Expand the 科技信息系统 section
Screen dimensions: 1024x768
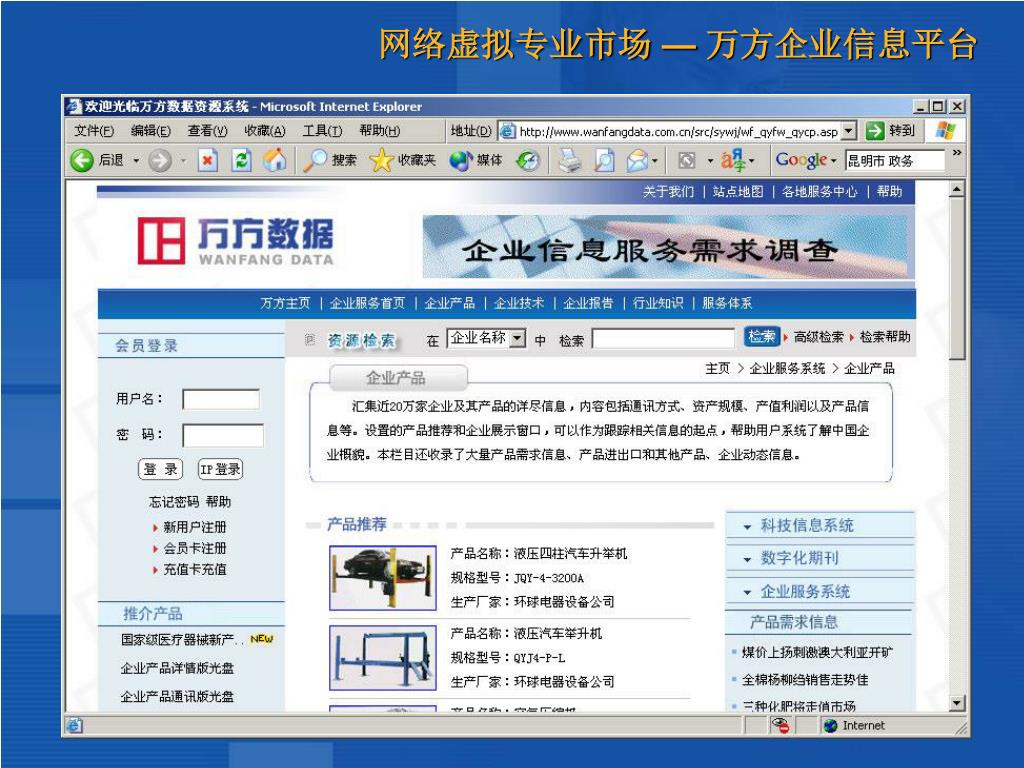tap(748, 526)
